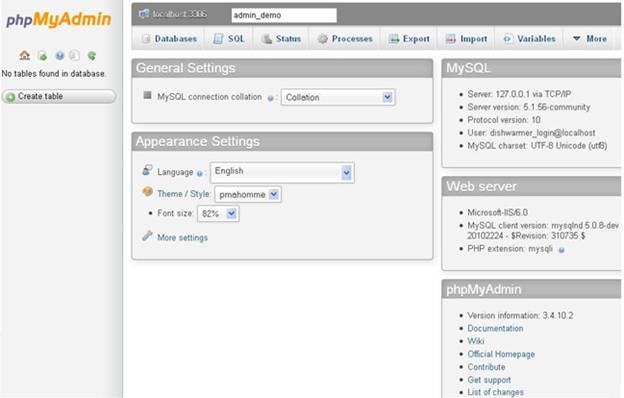Open the More settings link
The image size is (624, 398).
pyautogui.click(x=183, y=238)
